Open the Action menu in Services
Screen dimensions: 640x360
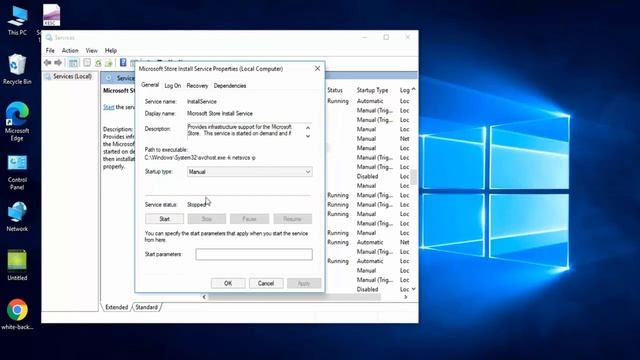70,51
